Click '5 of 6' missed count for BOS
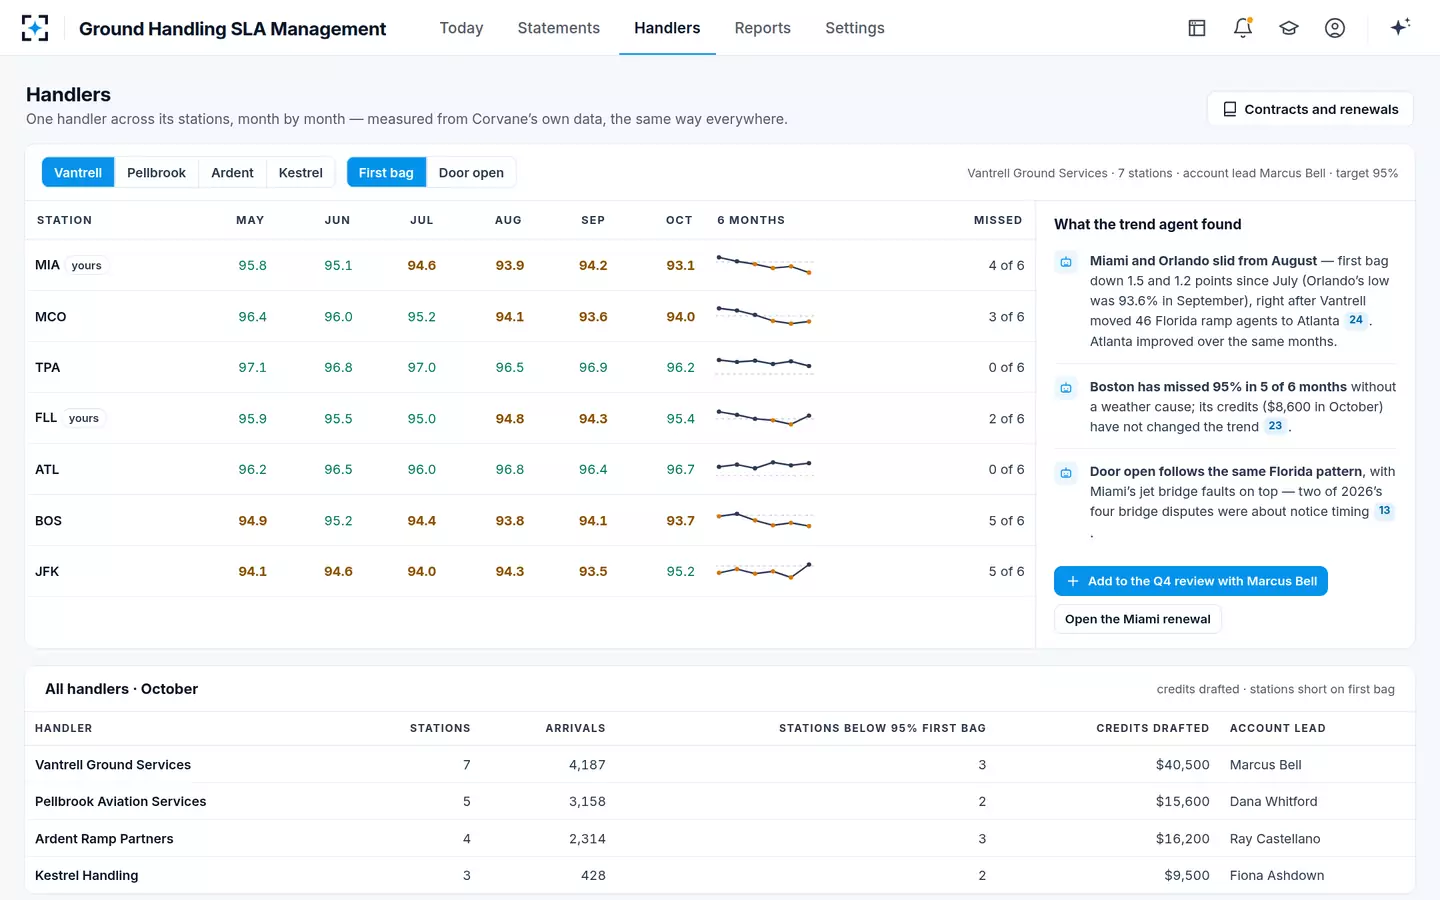 pos(1006,520)
